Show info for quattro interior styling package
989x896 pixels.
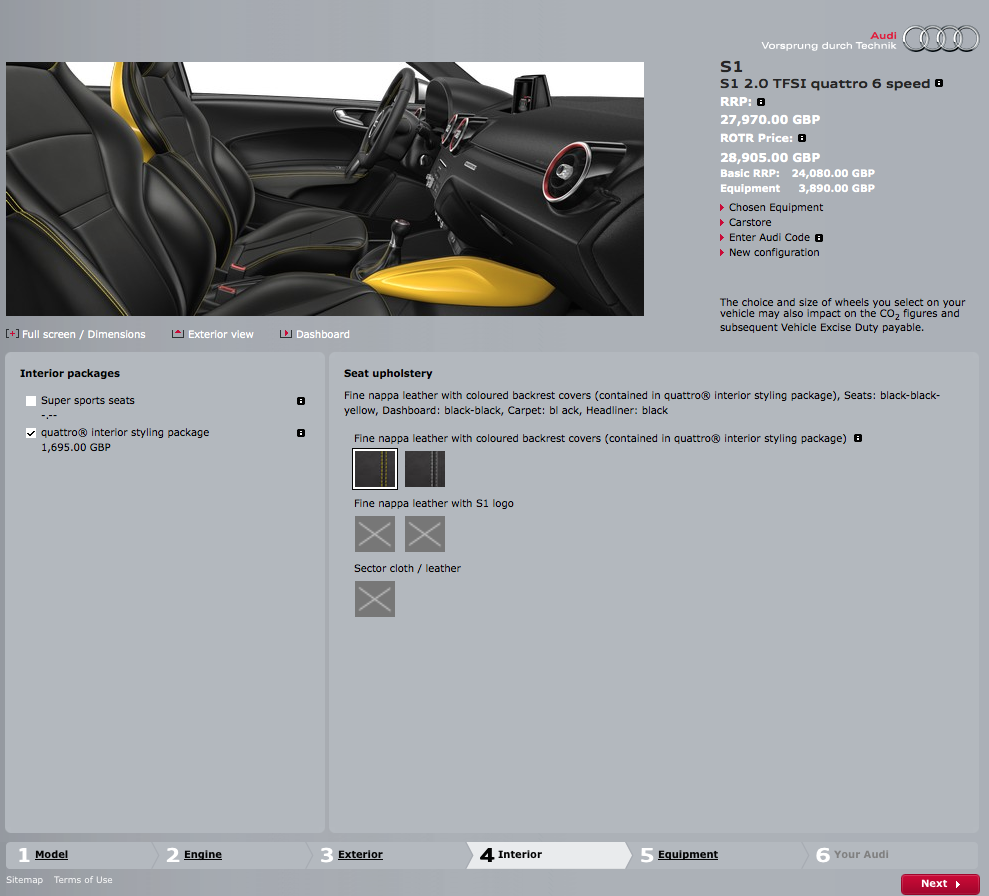tap(301, 433)
